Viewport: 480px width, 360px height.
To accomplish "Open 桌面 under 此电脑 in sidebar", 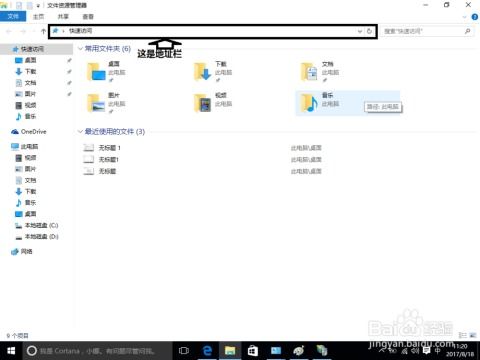I will click(x=30, y=214).
